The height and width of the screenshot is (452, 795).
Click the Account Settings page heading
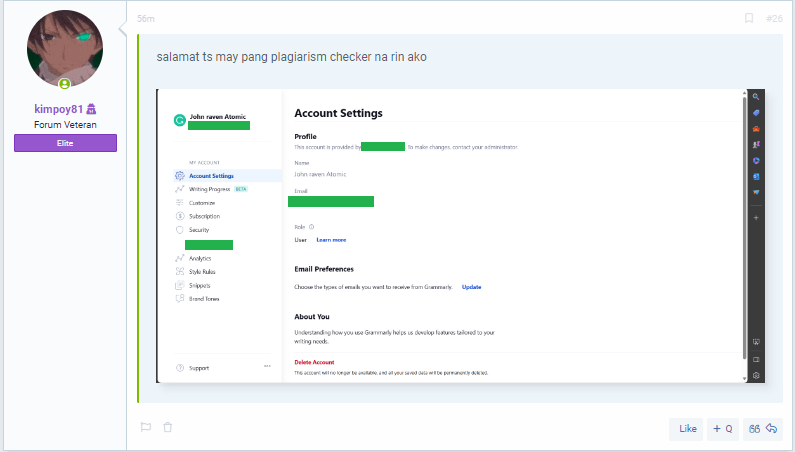(x=338, y=113)
